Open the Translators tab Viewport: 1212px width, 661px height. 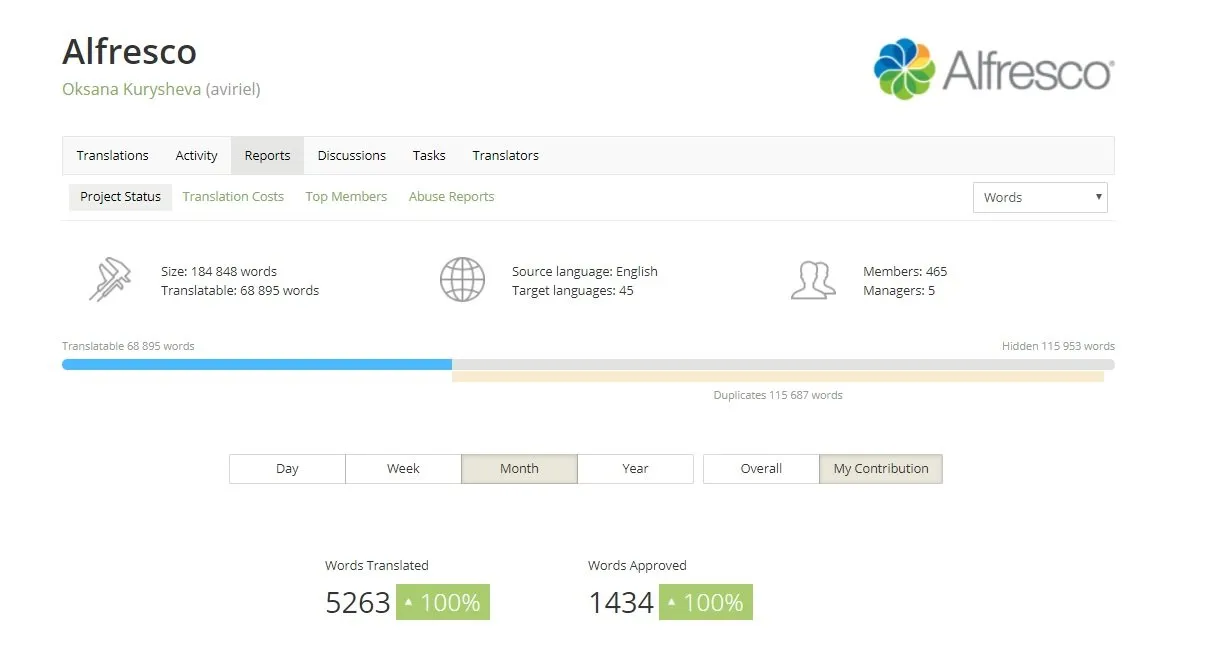[505, 156]
